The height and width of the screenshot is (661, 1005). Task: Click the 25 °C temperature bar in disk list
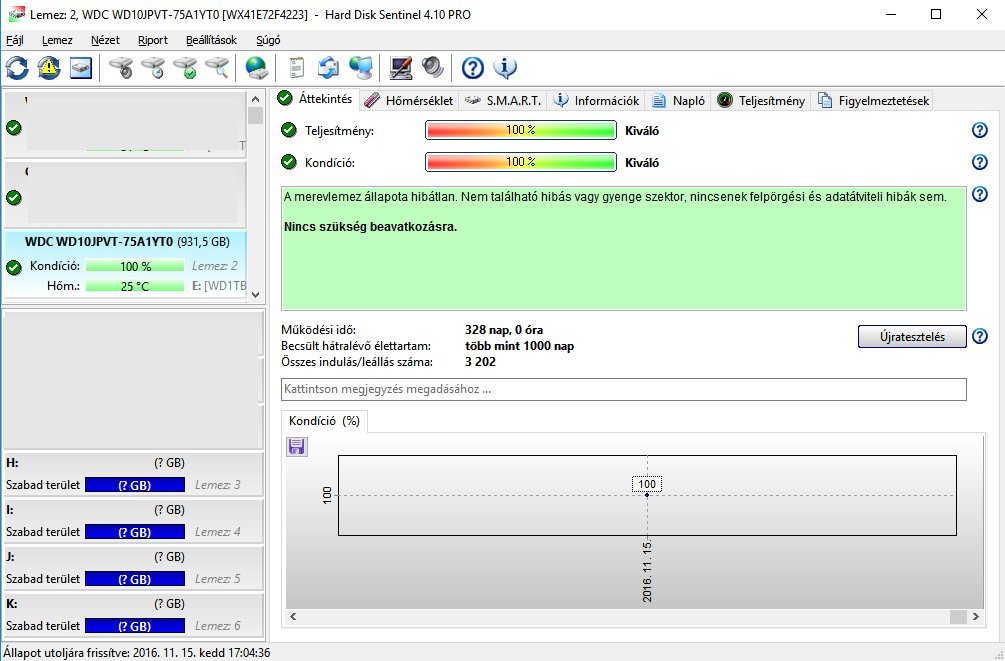click(x=135, y=286)
